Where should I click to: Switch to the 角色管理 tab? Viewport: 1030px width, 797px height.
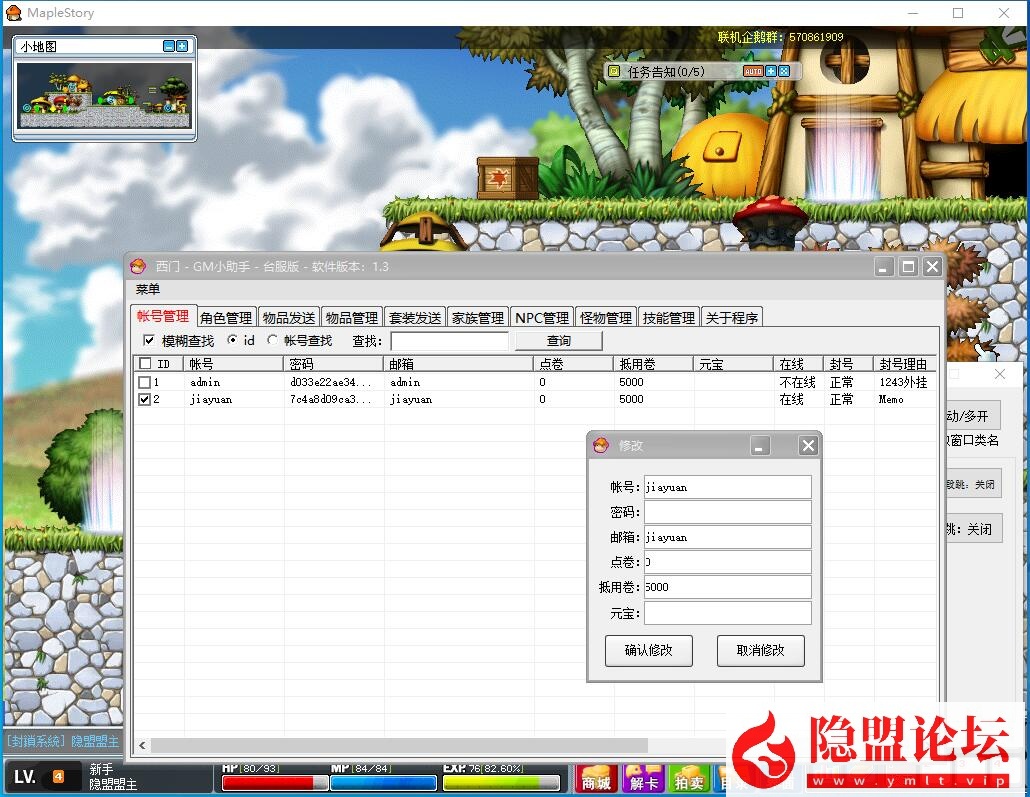pos(226,318)
